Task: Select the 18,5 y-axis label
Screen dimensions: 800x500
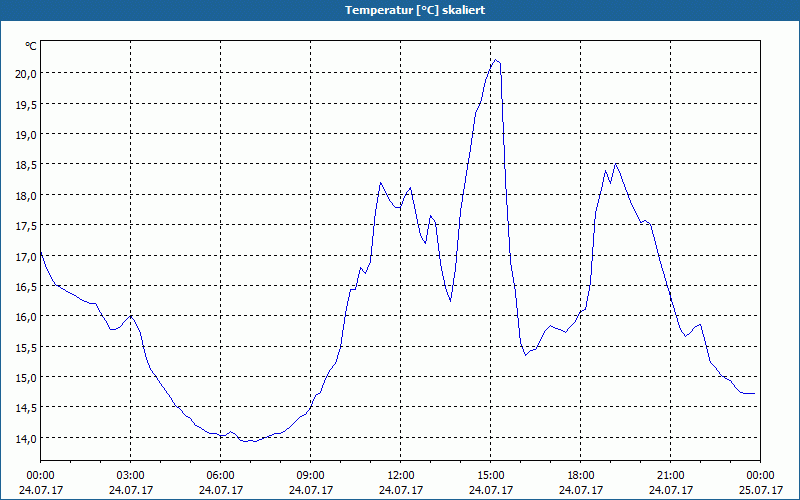Action: (26, 165)
